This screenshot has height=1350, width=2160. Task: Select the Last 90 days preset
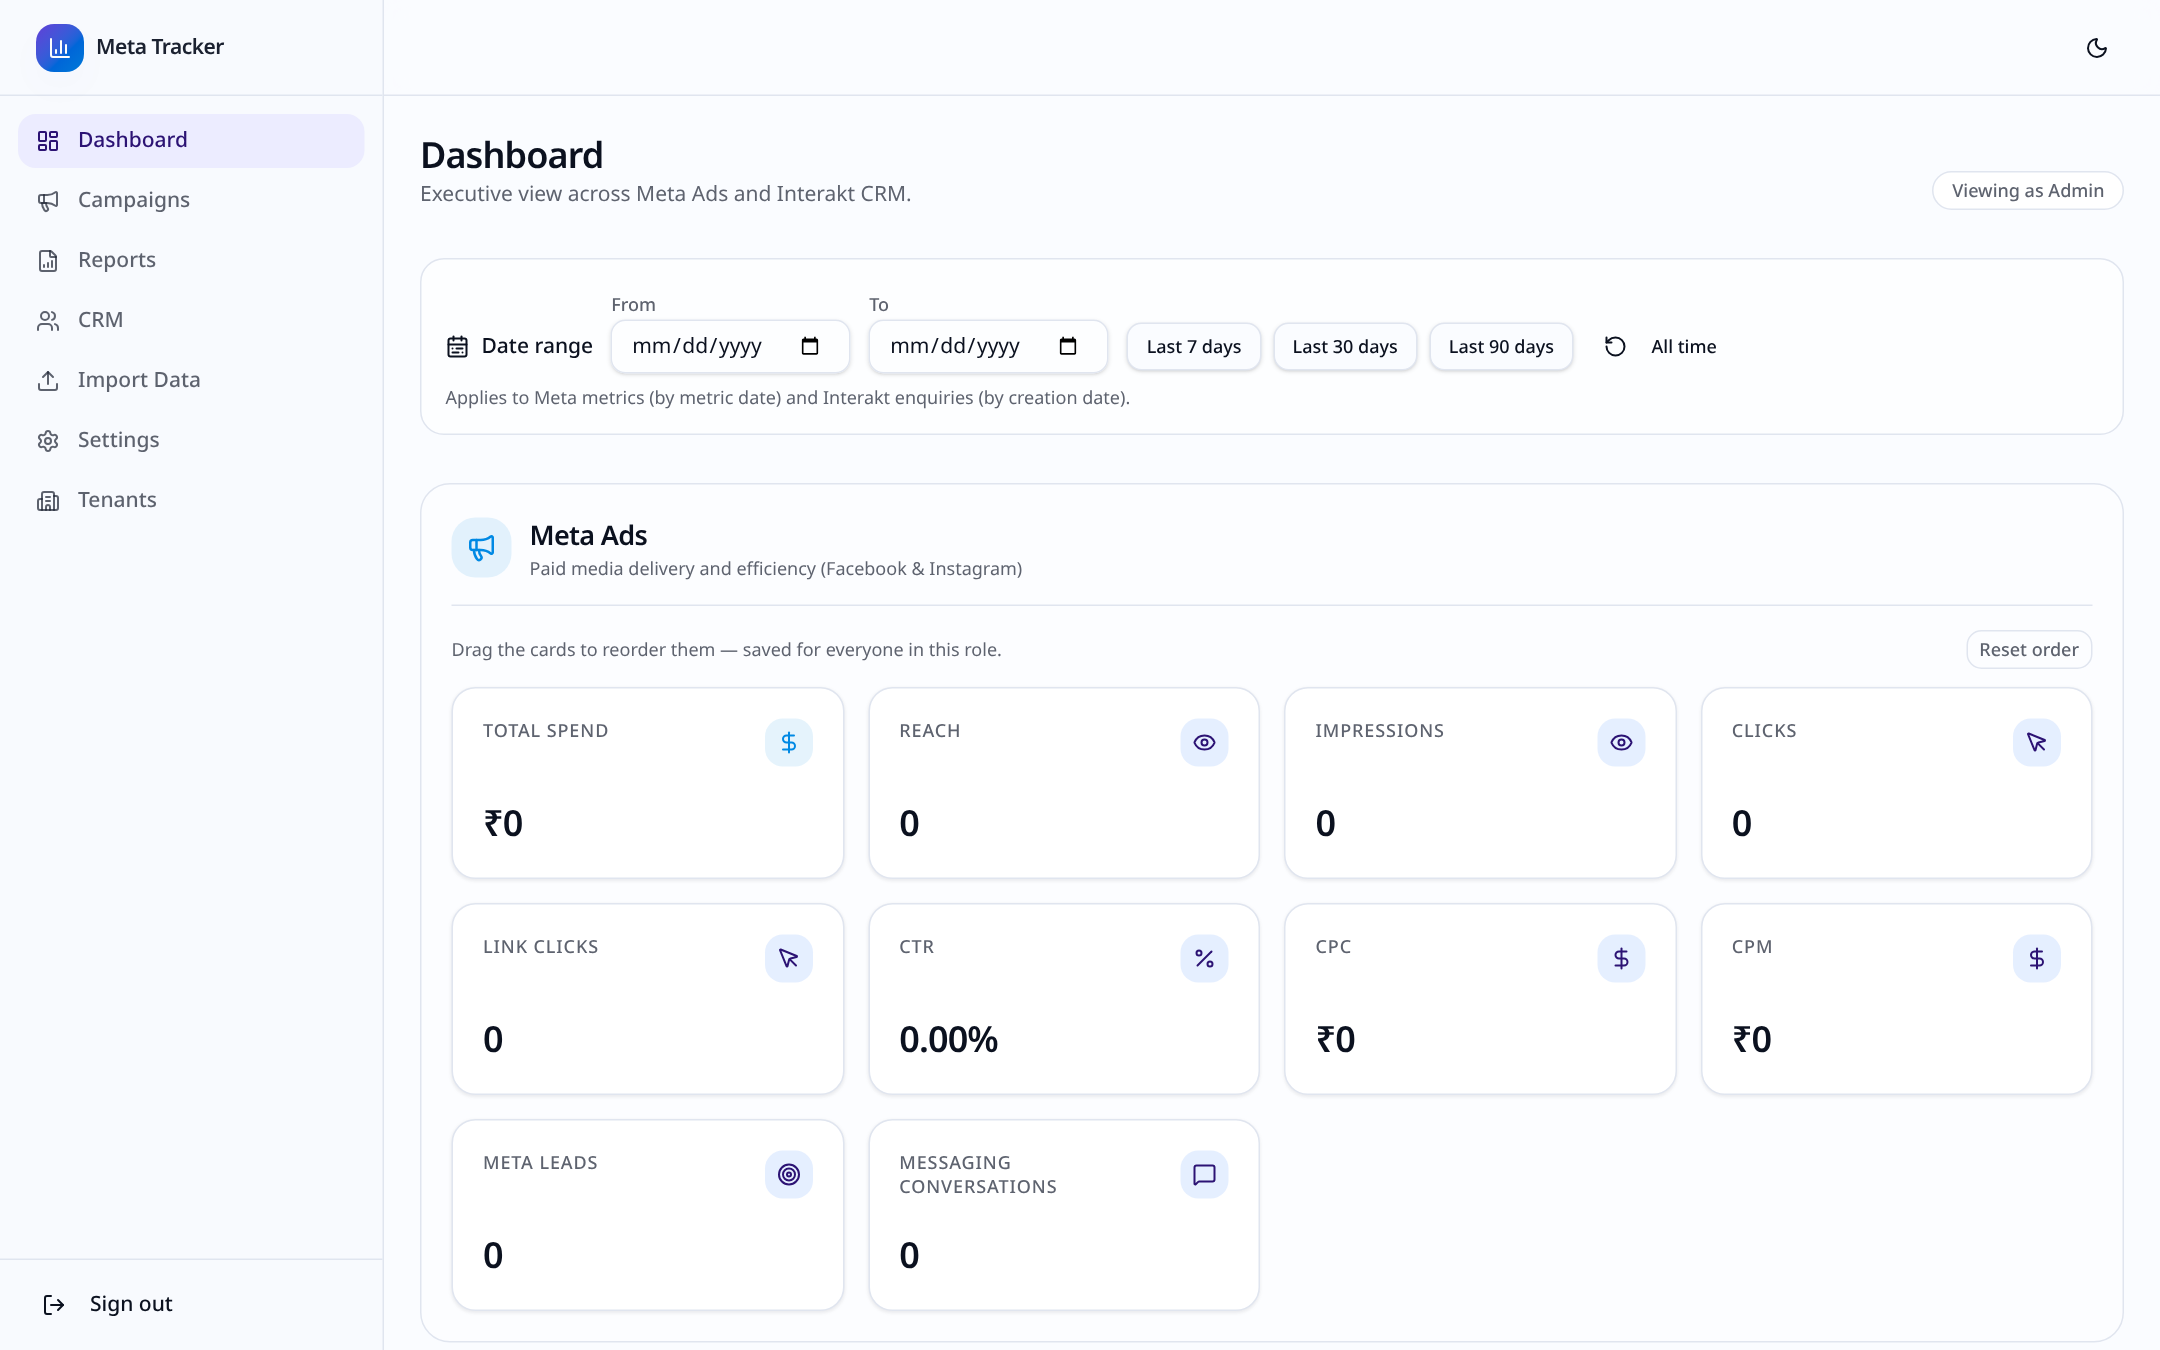[1501, 347]
